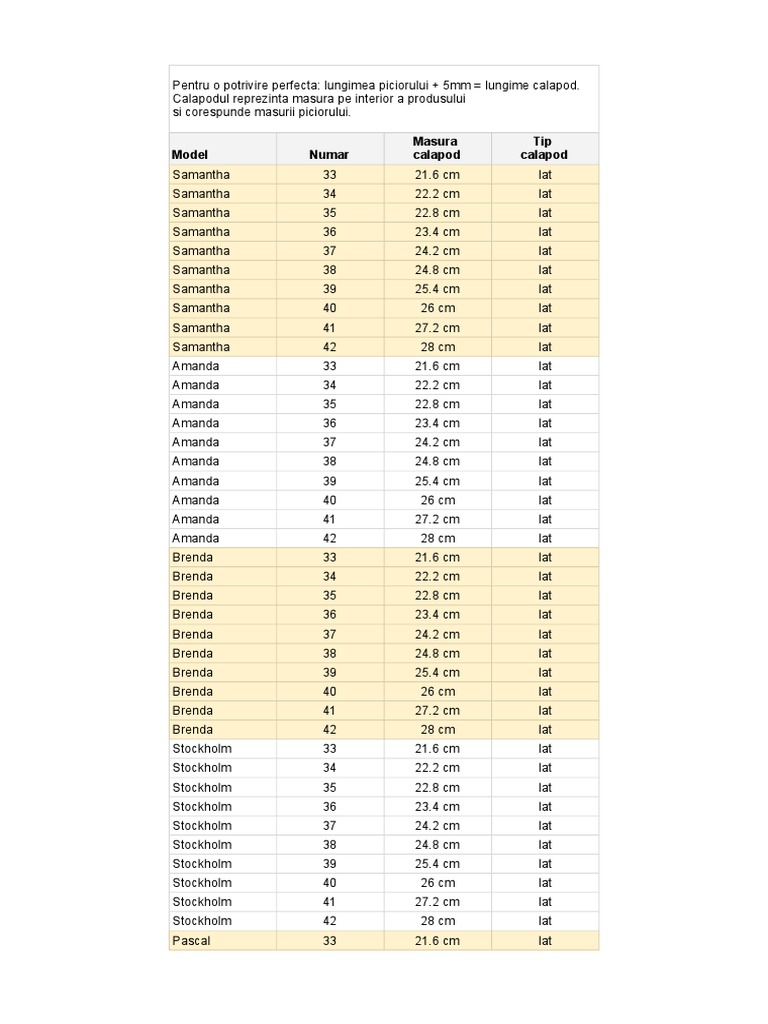Click the Samantha 27.2 cm measurement cell

tap(438, 328)
